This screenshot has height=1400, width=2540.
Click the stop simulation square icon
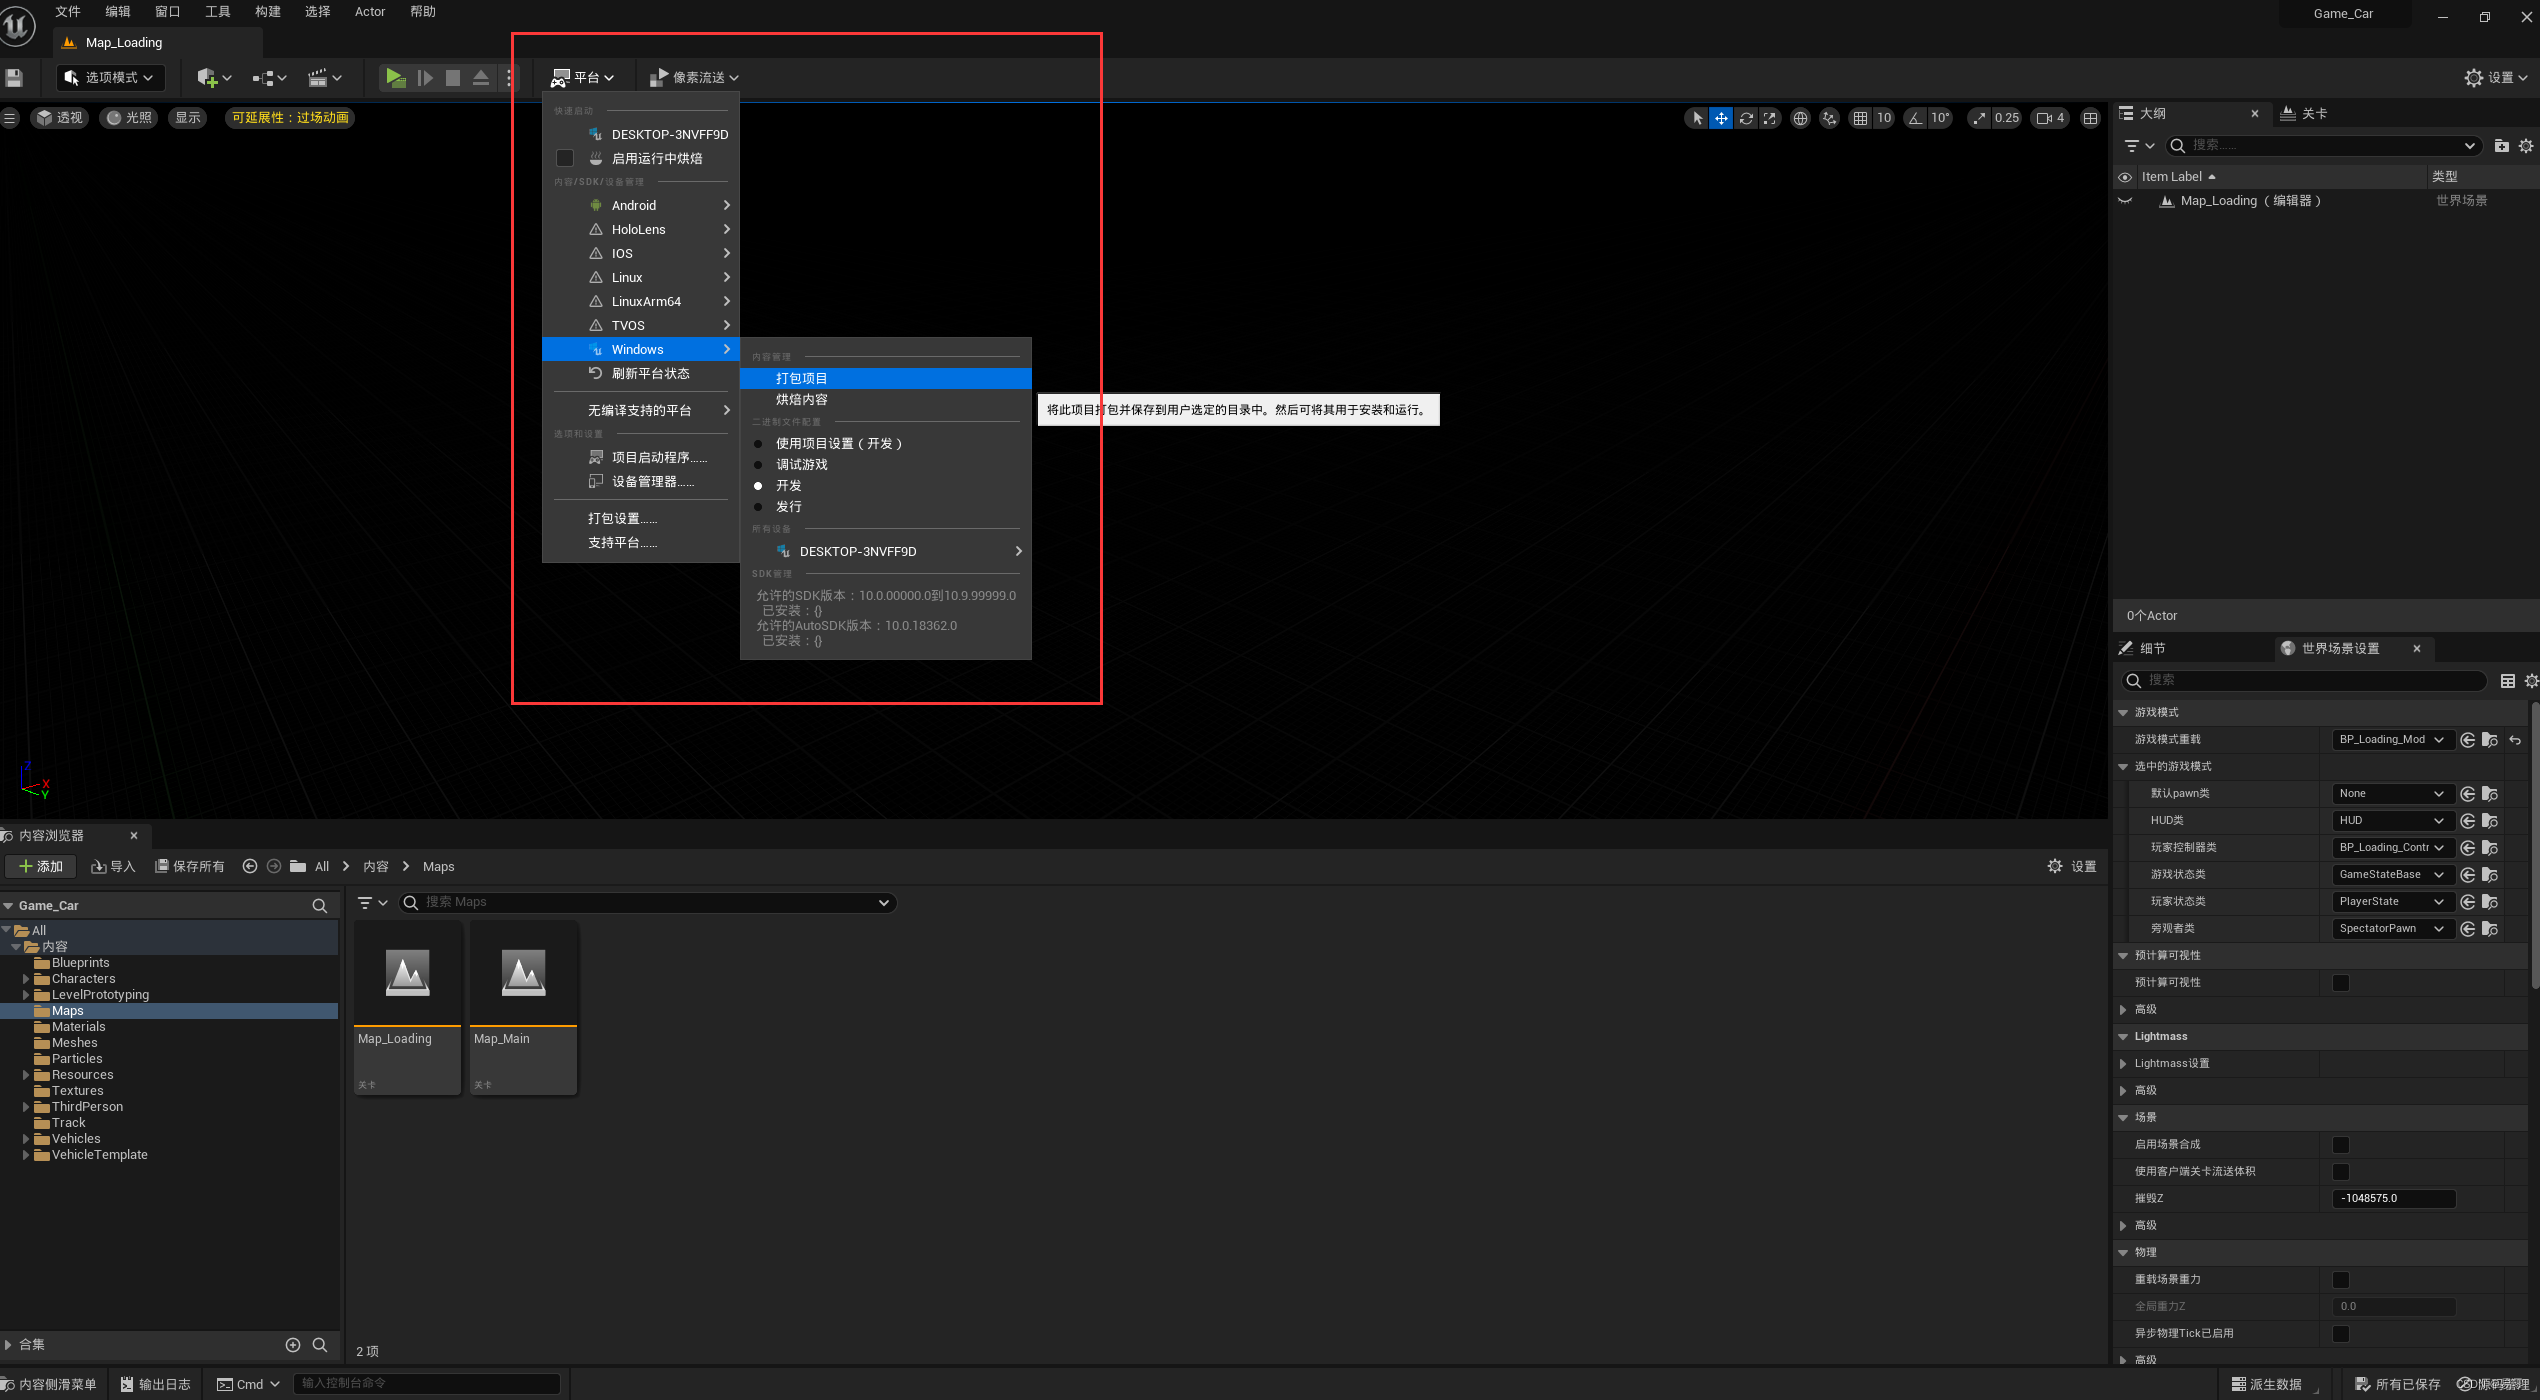click(x=453, y=78)
